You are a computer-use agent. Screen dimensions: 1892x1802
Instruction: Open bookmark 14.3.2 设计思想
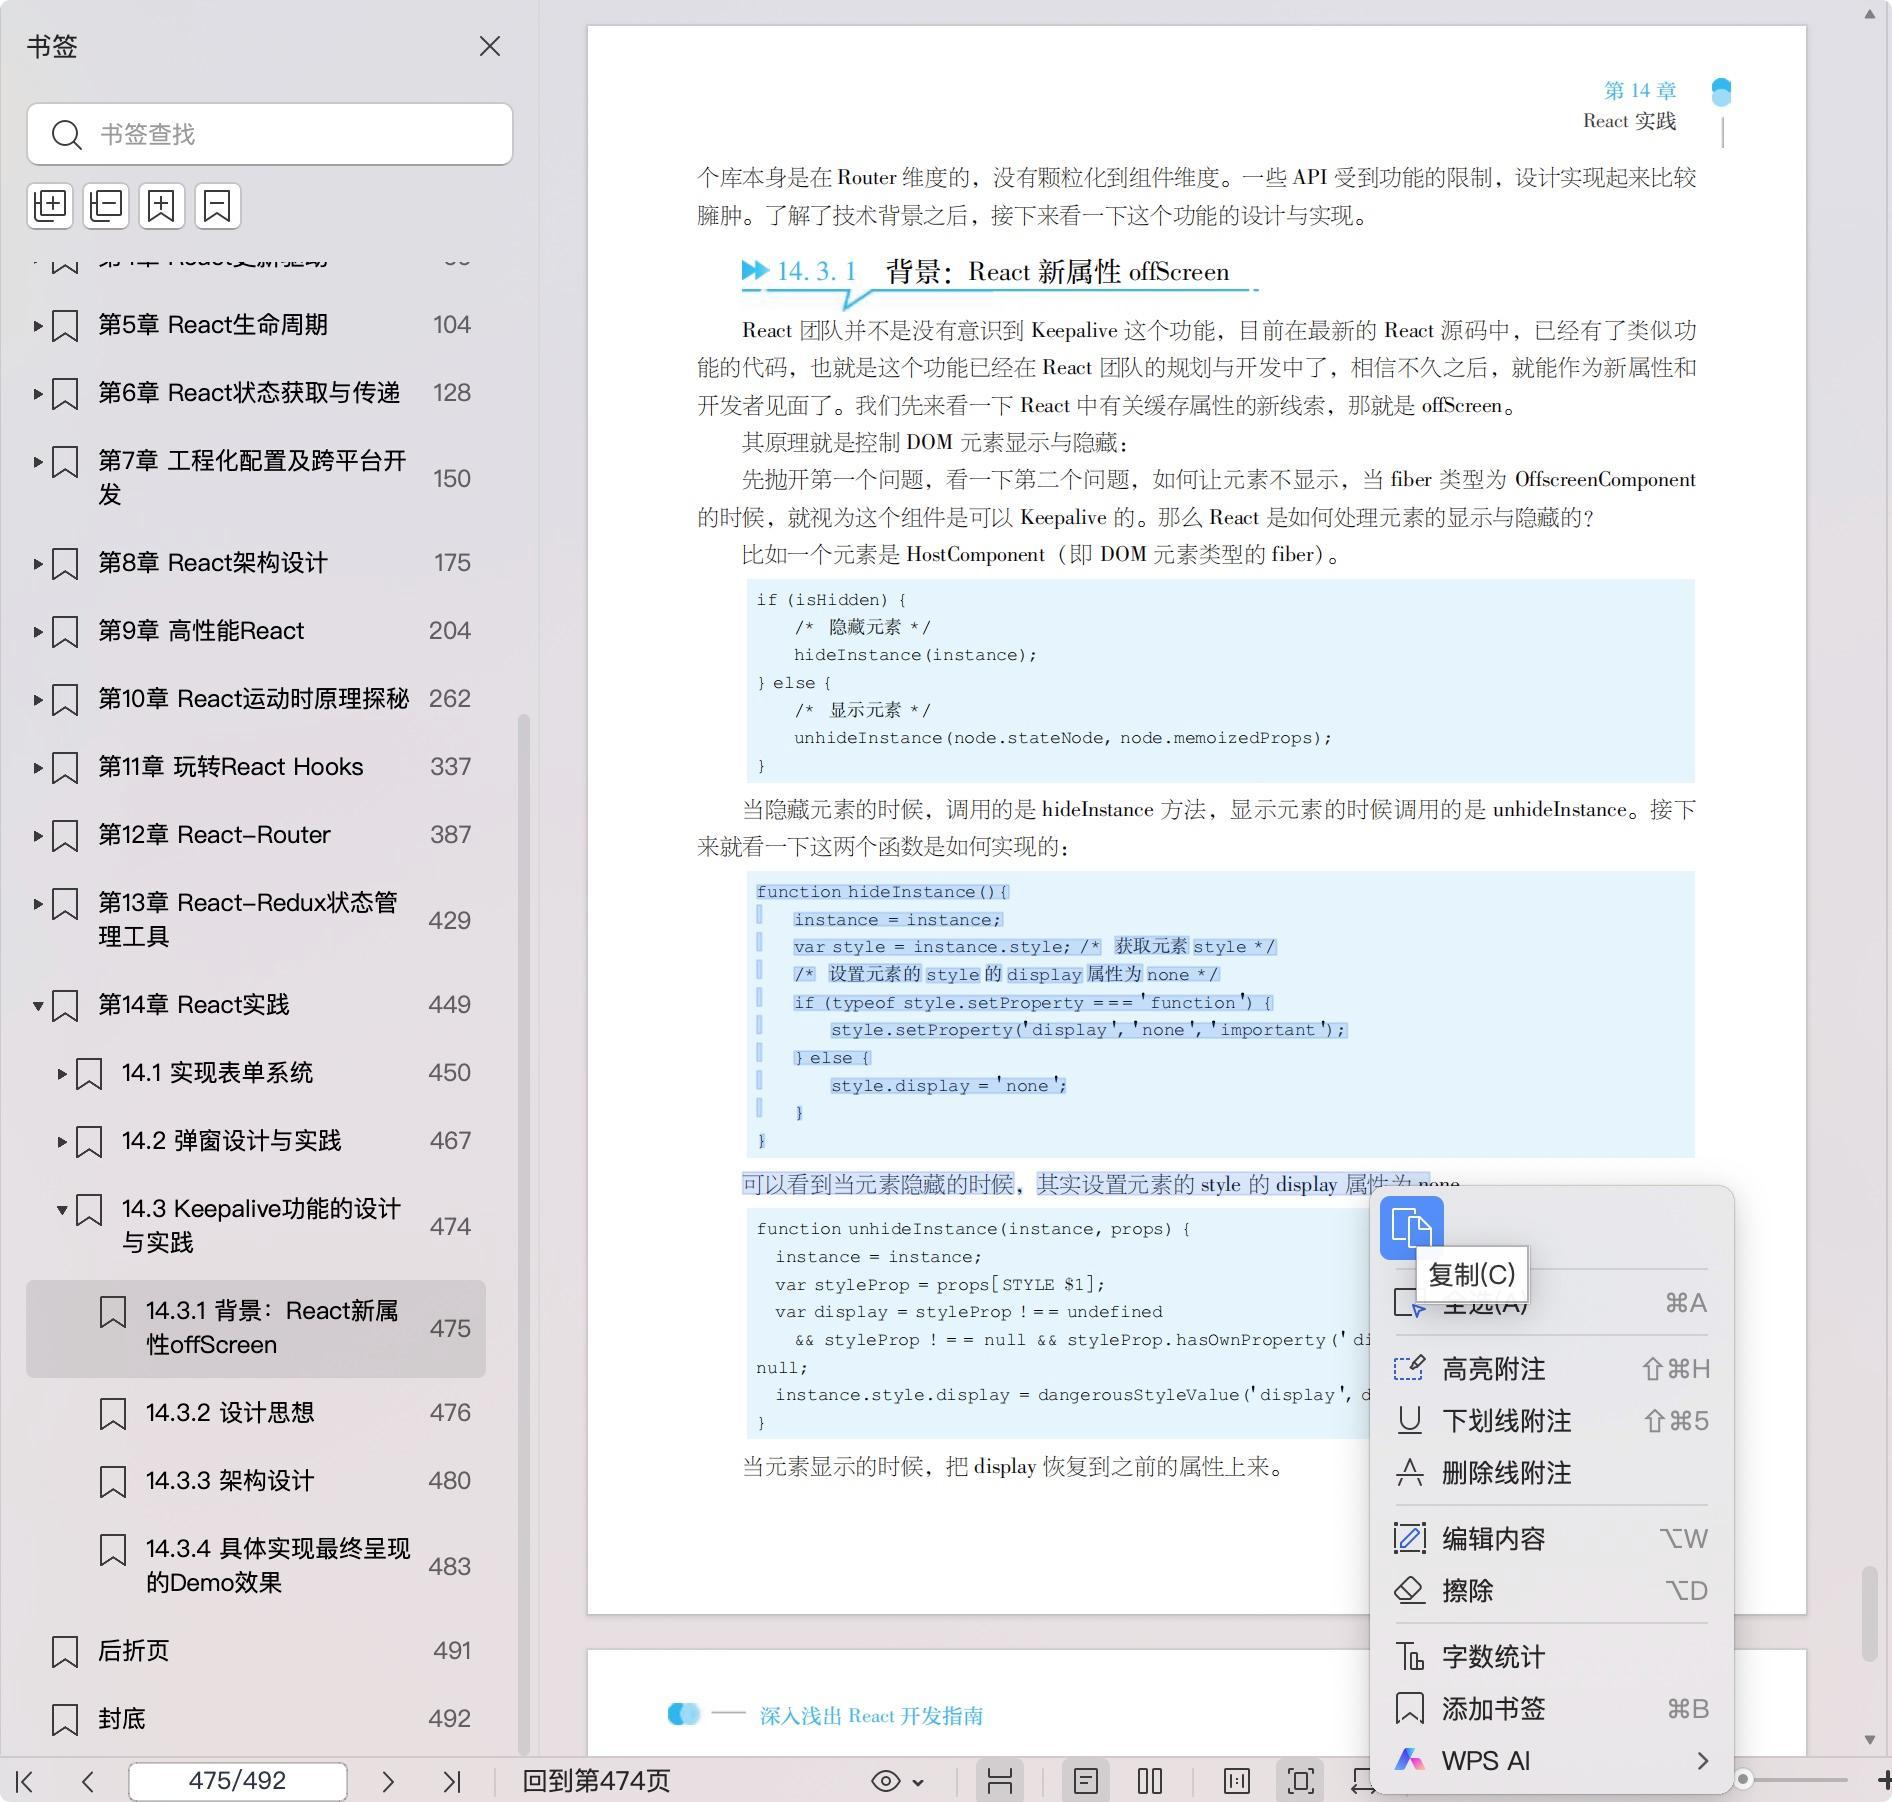(x=230, y=1412)
